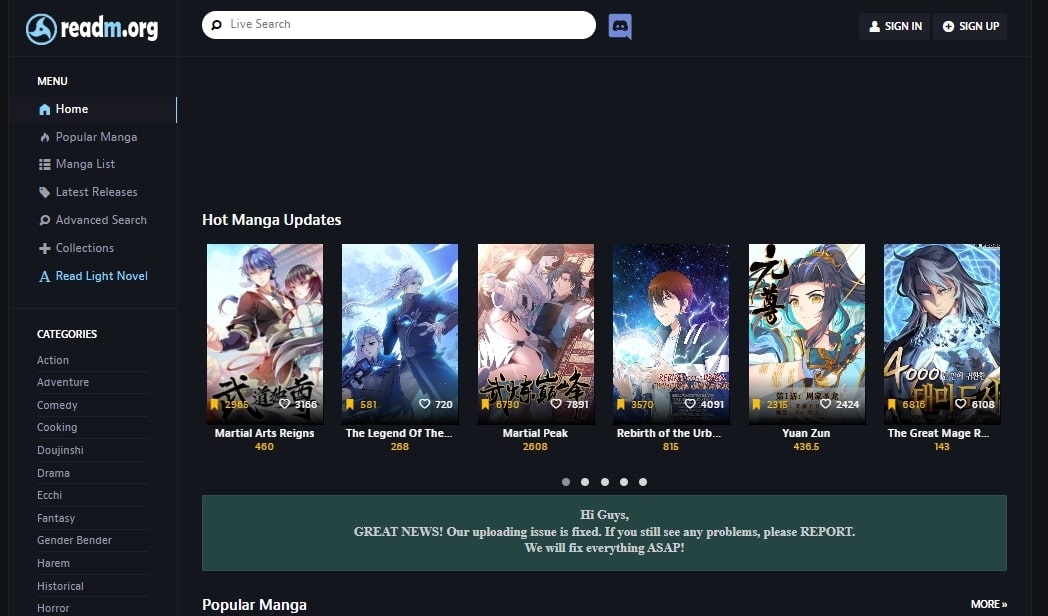Viewport: 1048px width, 616px height.
Task: Open the Discord icon link
Action: click(x=620, y=27)
